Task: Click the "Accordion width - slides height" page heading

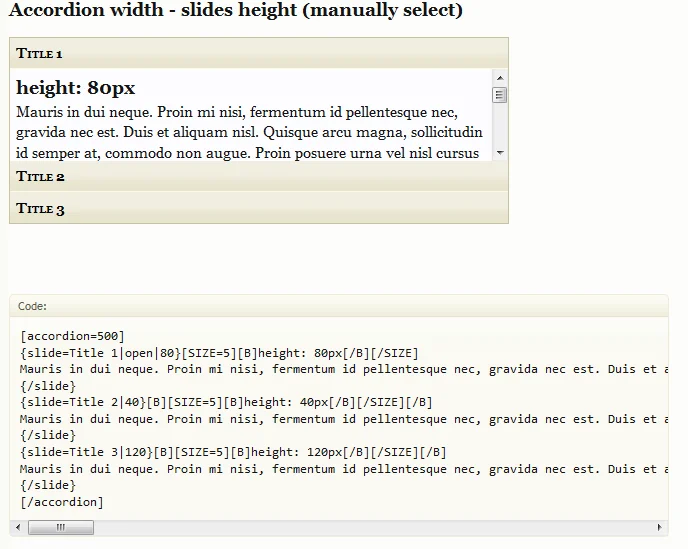Action: [235, 11]
